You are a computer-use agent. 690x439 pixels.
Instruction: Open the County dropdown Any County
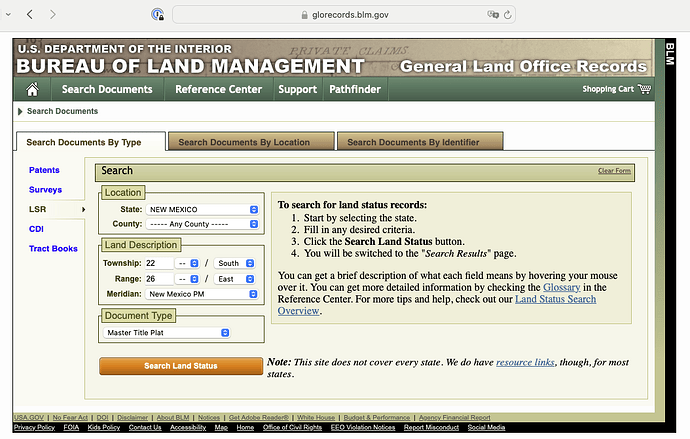[x=202, y=224]
